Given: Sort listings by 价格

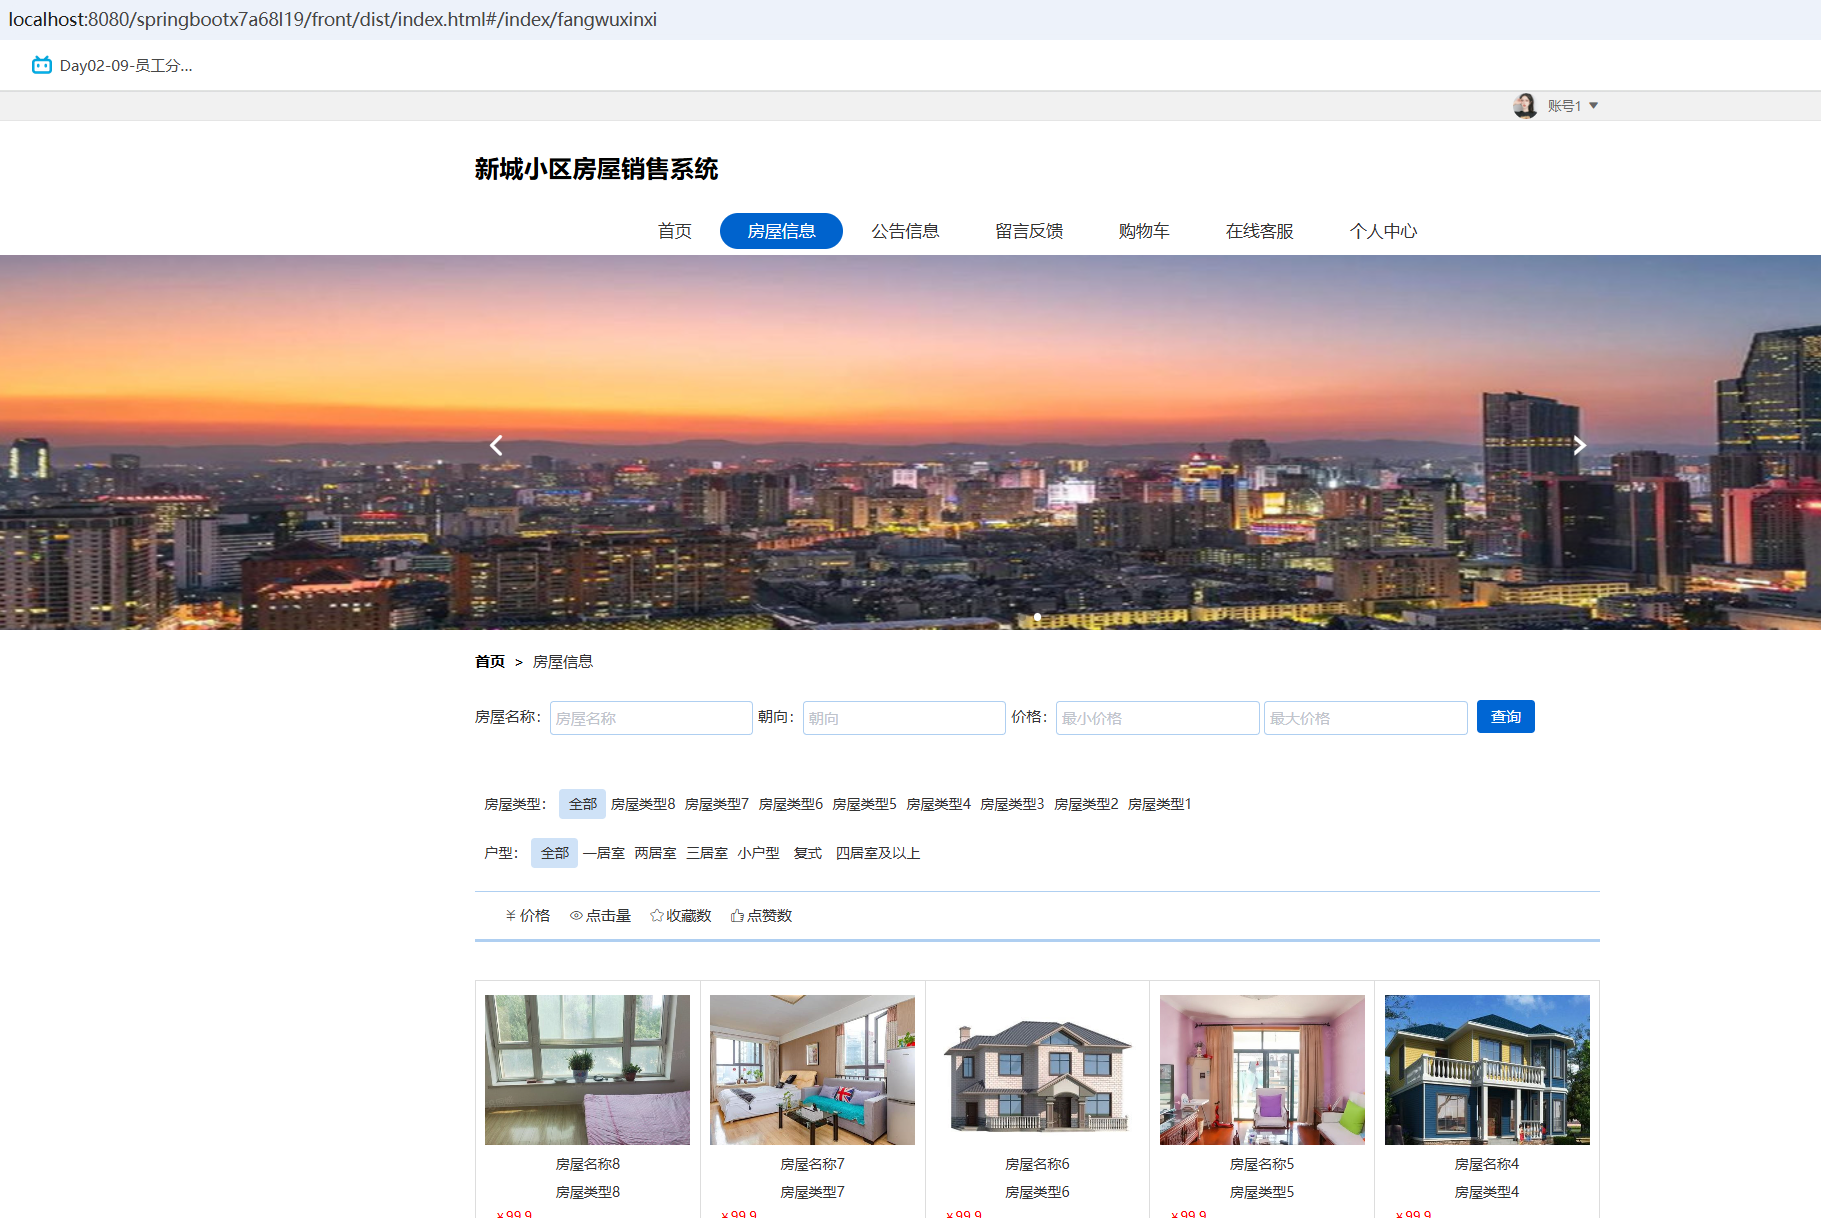Looking at the screenshot, I should point(528,915).
